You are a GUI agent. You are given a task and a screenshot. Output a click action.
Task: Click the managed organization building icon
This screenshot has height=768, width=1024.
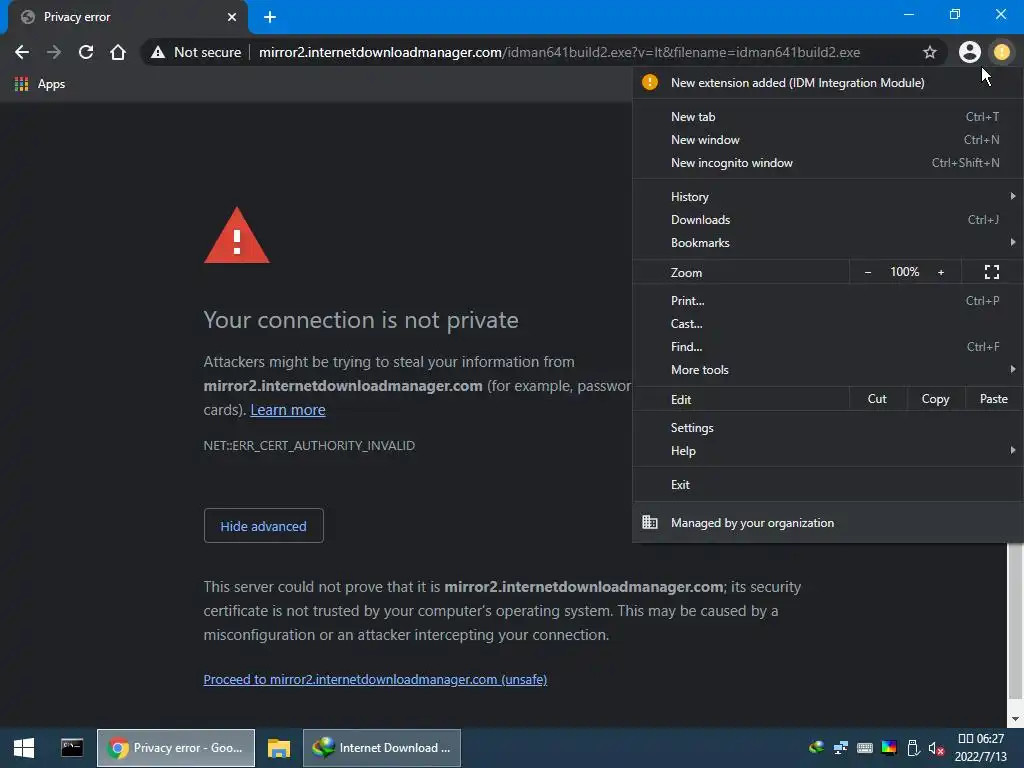[650, 522]
